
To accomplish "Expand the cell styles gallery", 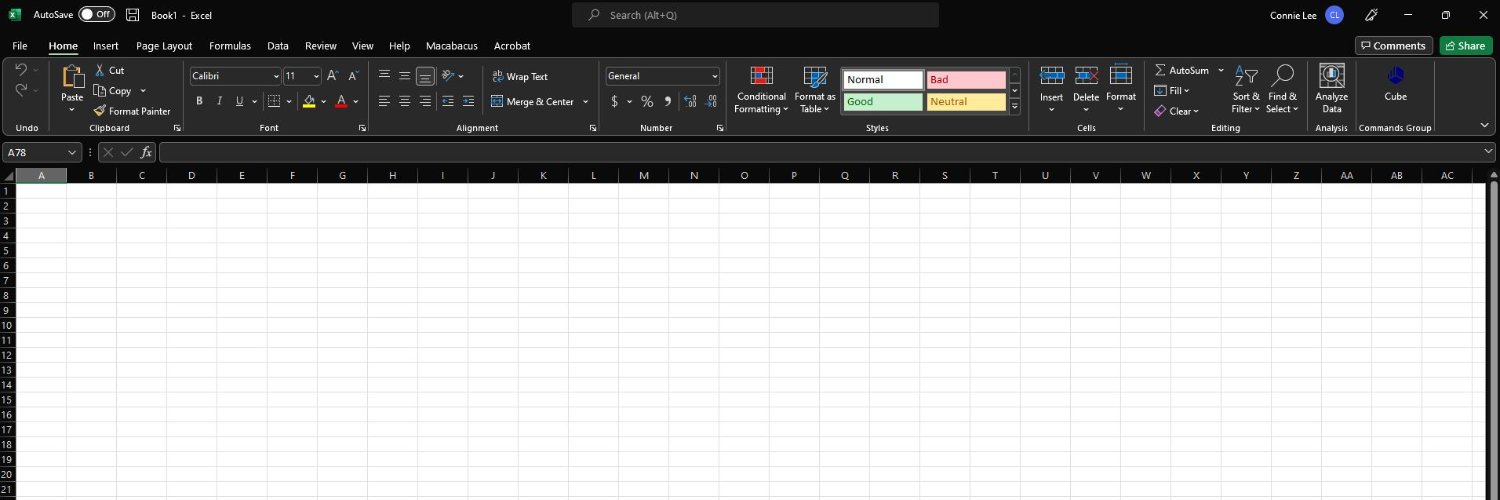I will 1015,106.
